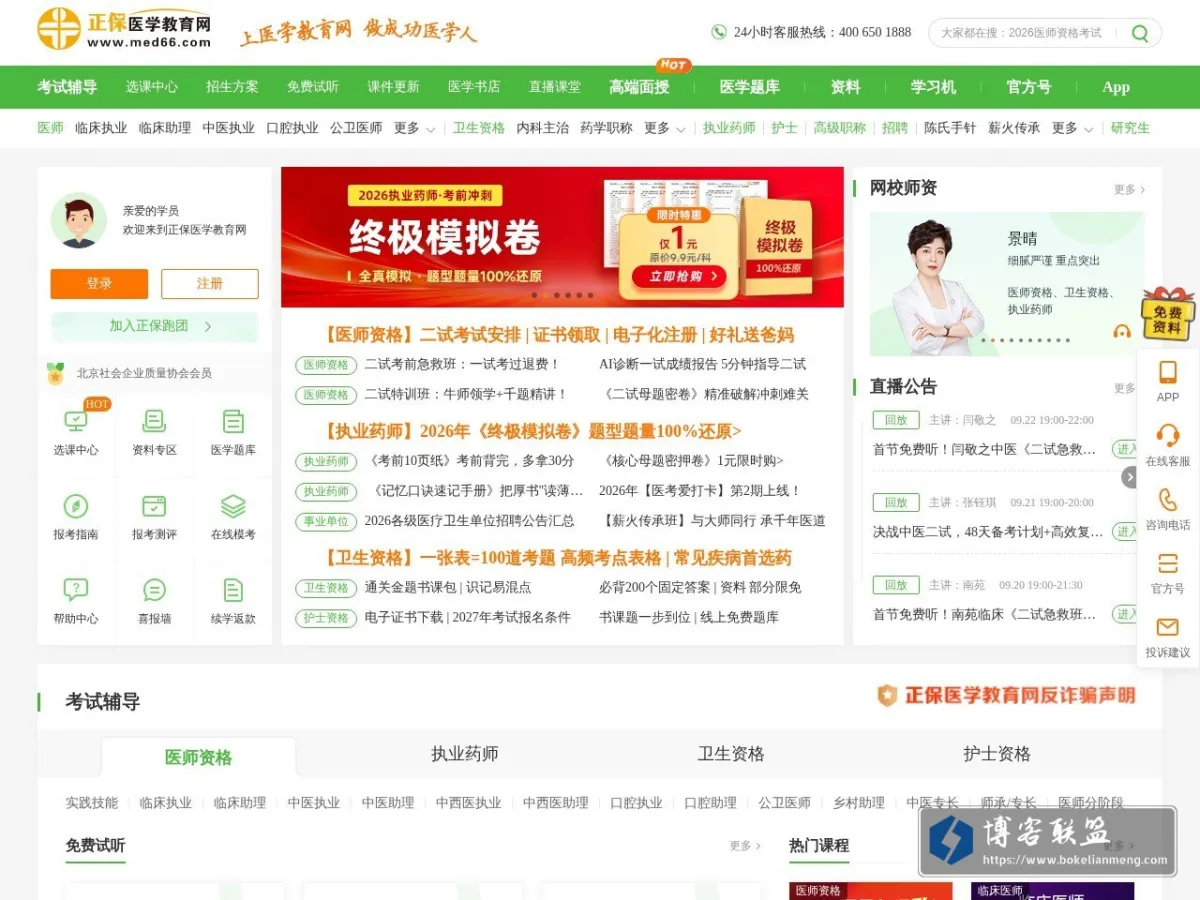1200x900 pixels.
Task: Switch to 护士资格 tab
Action: point(997,754)
